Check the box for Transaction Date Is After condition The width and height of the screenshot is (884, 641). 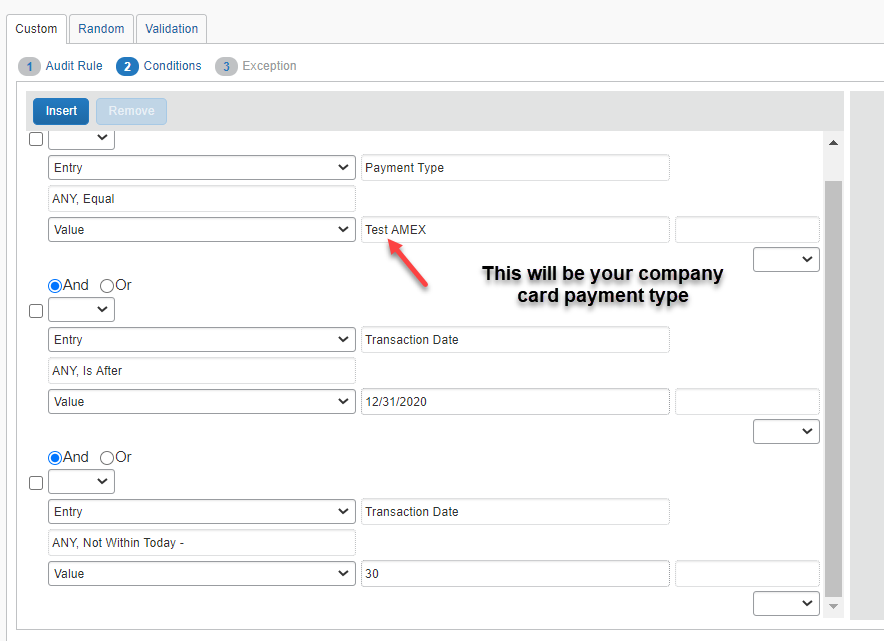[x=36, y=311]
